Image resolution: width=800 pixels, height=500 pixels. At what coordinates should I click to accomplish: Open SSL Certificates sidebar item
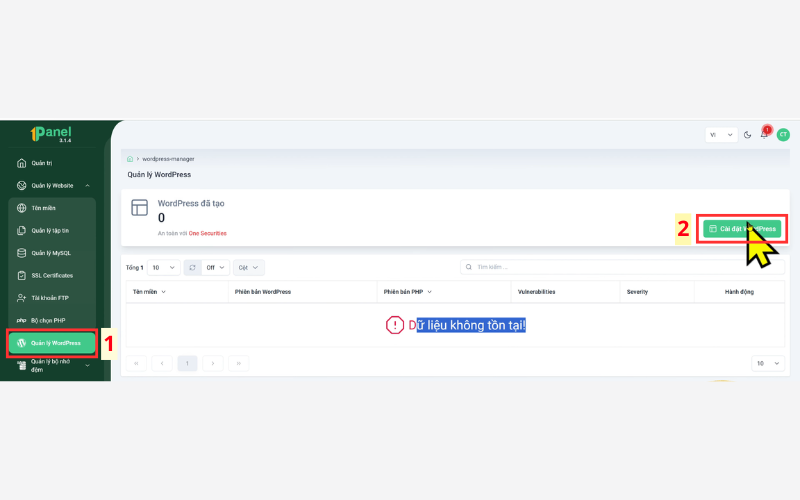[x=52, y=276]
